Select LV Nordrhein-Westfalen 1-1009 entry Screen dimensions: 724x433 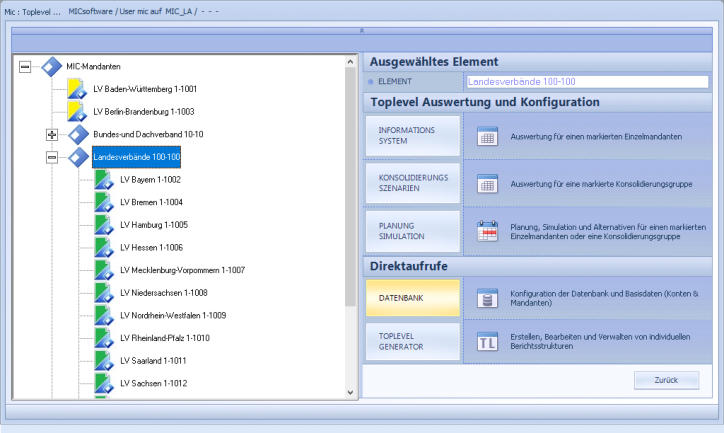(x=172, y=315)
